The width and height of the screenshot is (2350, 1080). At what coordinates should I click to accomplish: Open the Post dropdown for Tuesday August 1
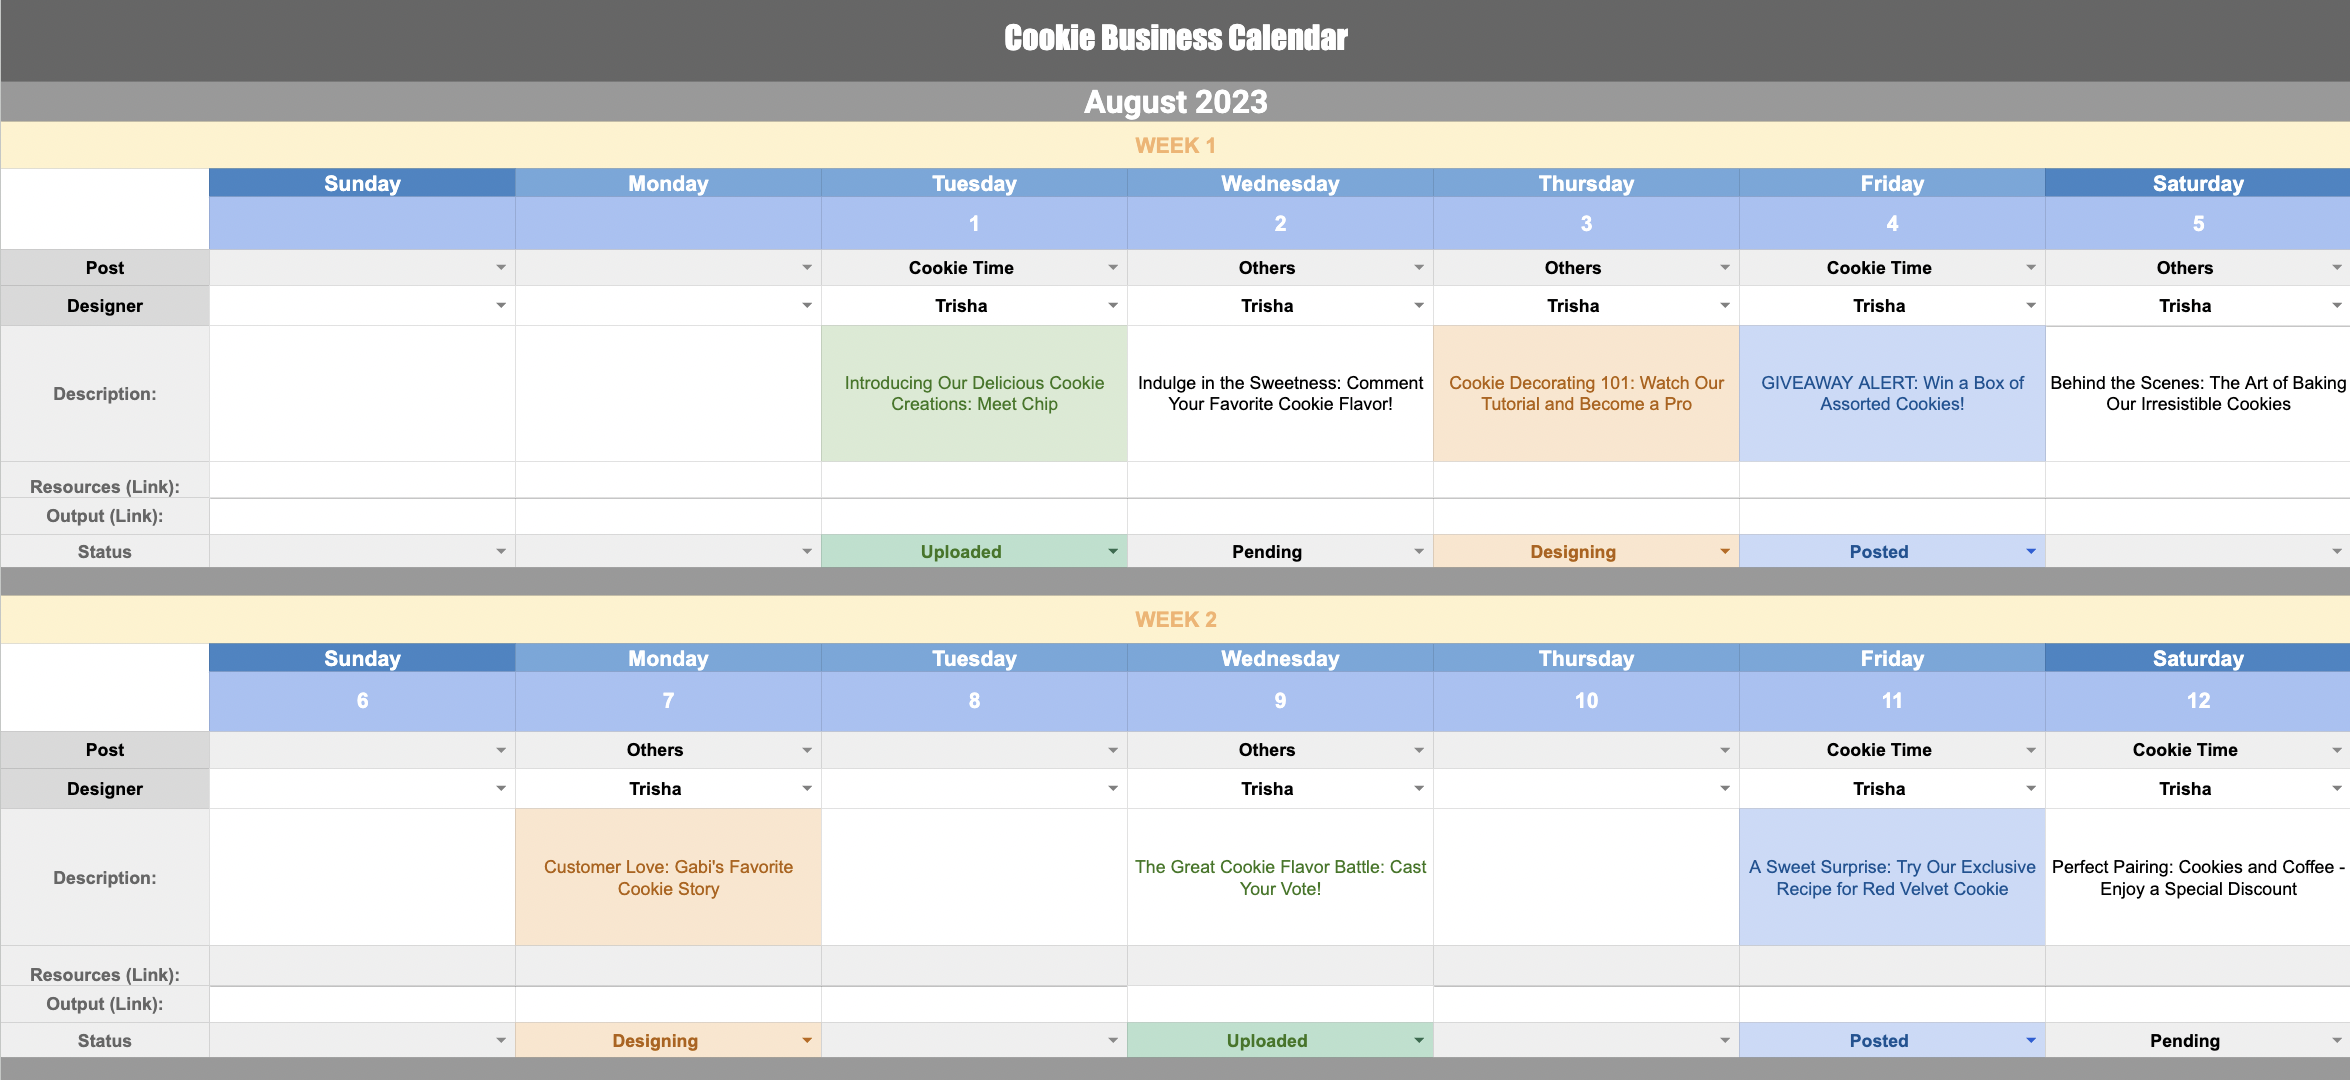coord(1112,268)
